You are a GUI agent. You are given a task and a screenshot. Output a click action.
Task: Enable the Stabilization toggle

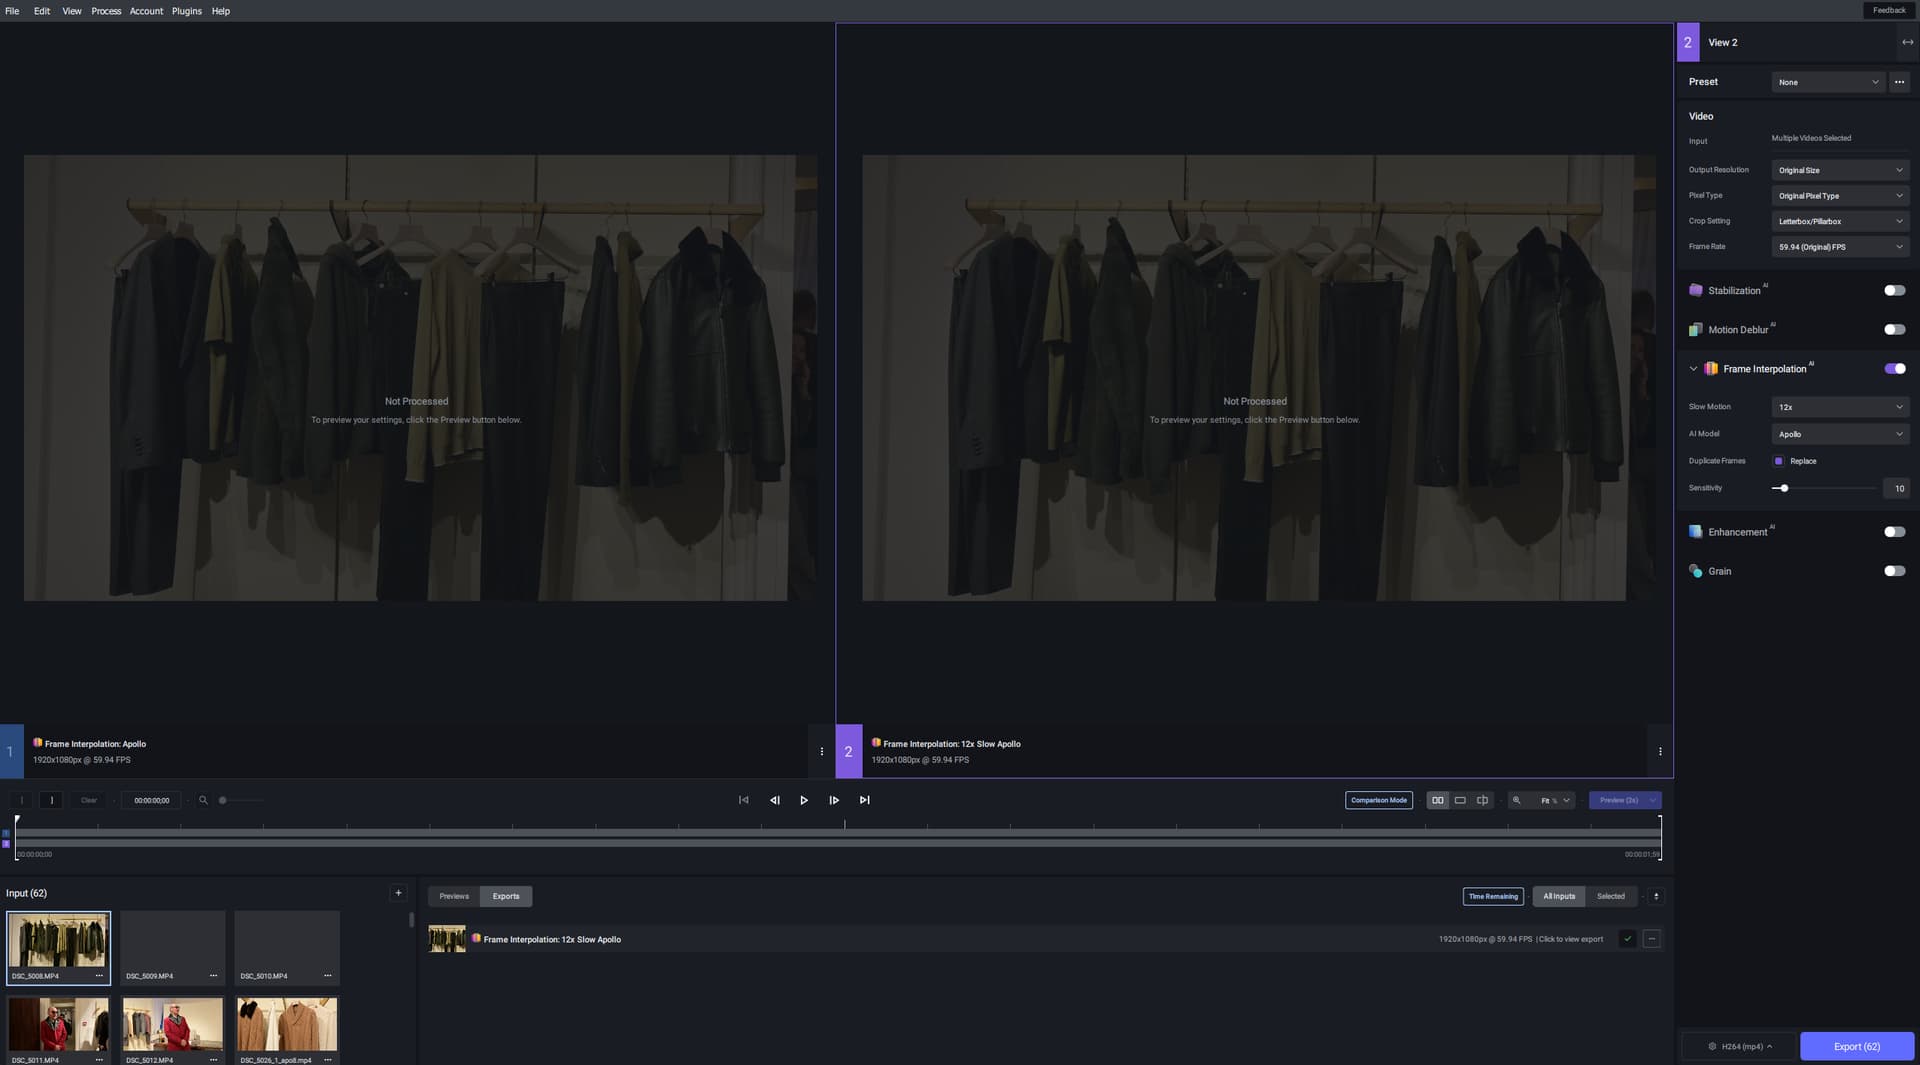tap(1894, 290)
